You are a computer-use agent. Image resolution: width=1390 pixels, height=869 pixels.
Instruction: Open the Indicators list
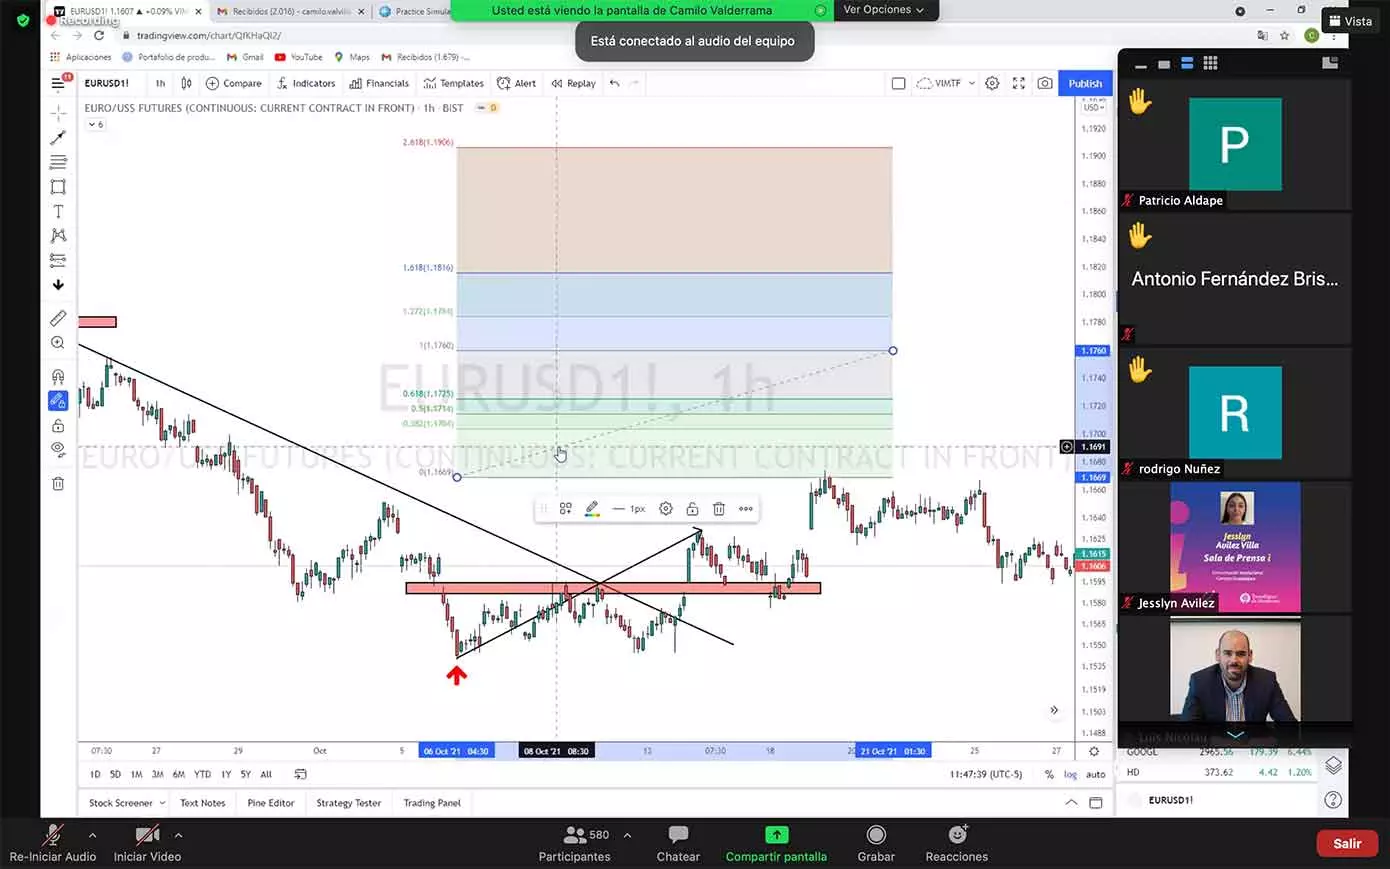[306, 83]
